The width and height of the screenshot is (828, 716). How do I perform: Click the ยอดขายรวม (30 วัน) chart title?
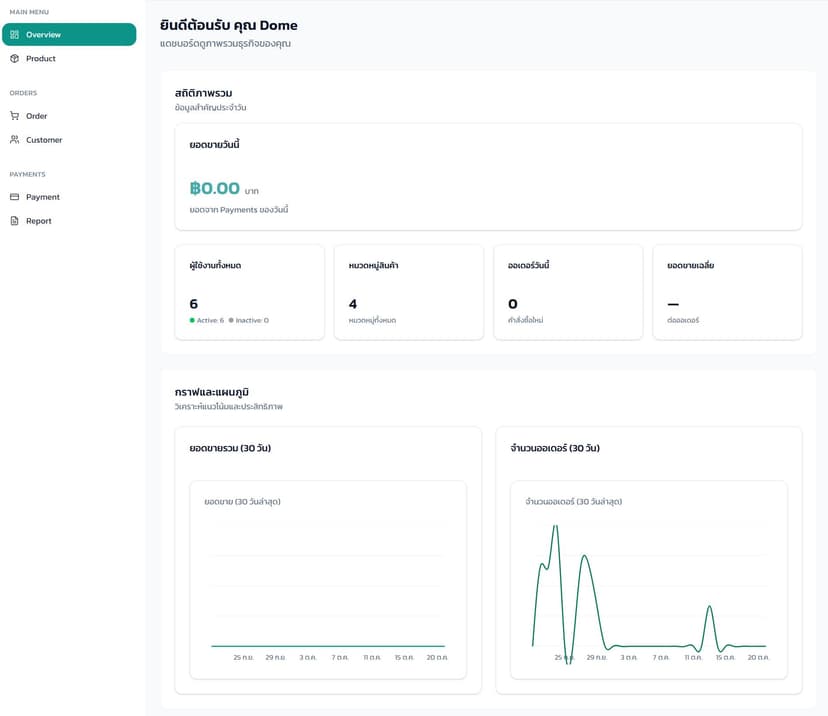230,448
